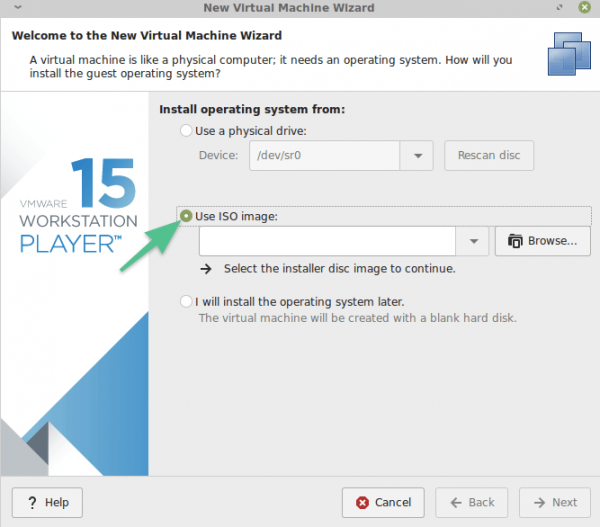
Task: Proceed with the Next button
Action: [555, 502]
